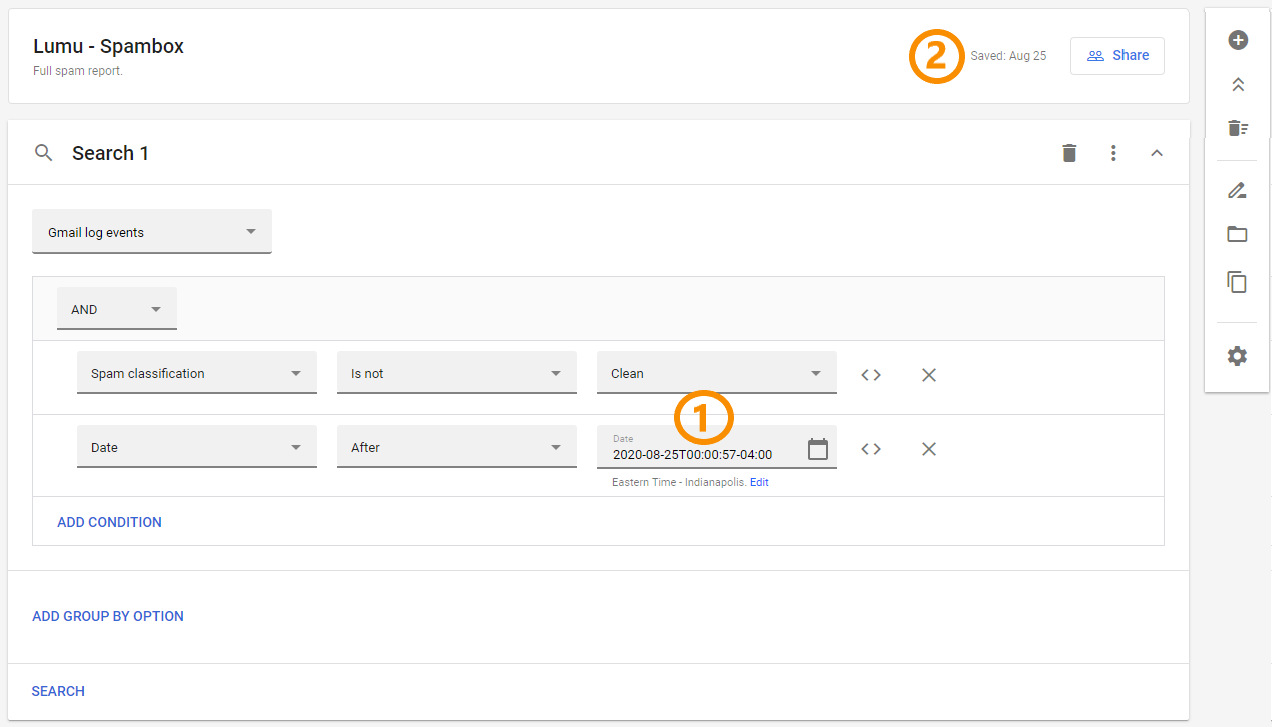Click the duplicate copy icon in the sidebar
The width and height of the screenshot is (1272, 727).
click(1237, 282)
